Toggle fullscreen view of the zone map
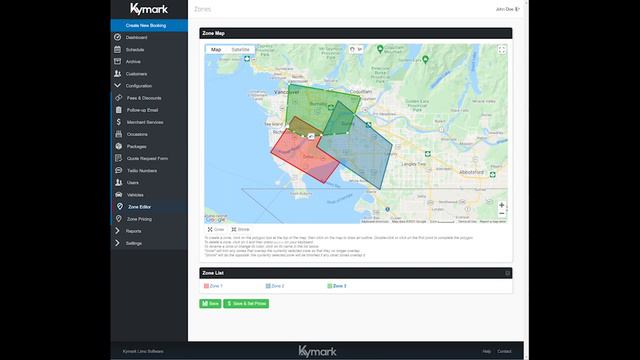The width and height of the screenshot is (640, 360). point(502,50)
